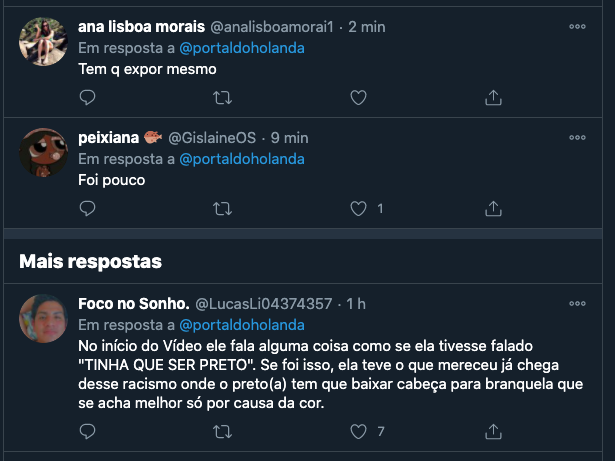615x461 pixels.
Task: Click the @LucasLi04374357 username handle
Action: 263,303
